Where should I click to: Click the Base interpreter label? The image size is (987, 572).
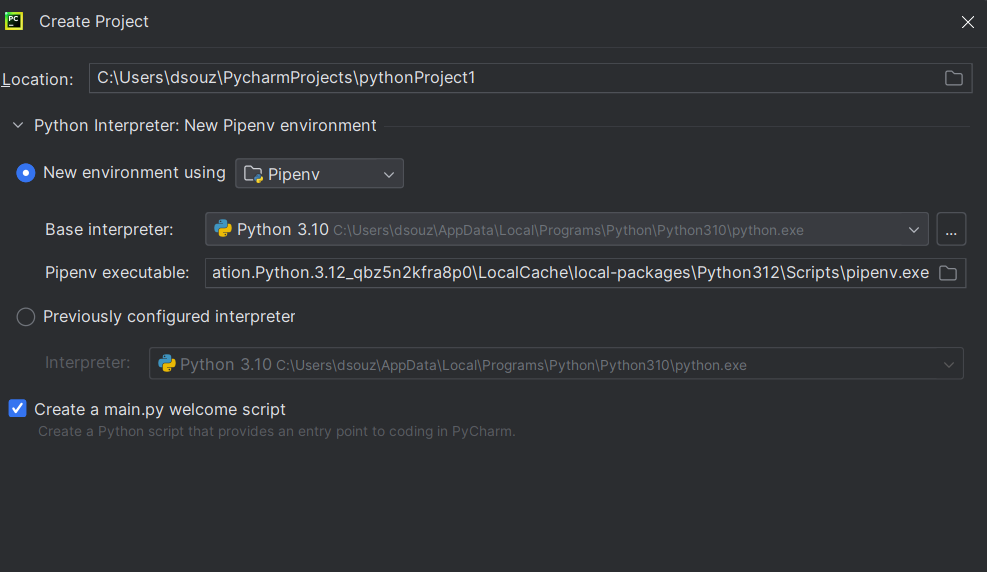click(109, 230)
